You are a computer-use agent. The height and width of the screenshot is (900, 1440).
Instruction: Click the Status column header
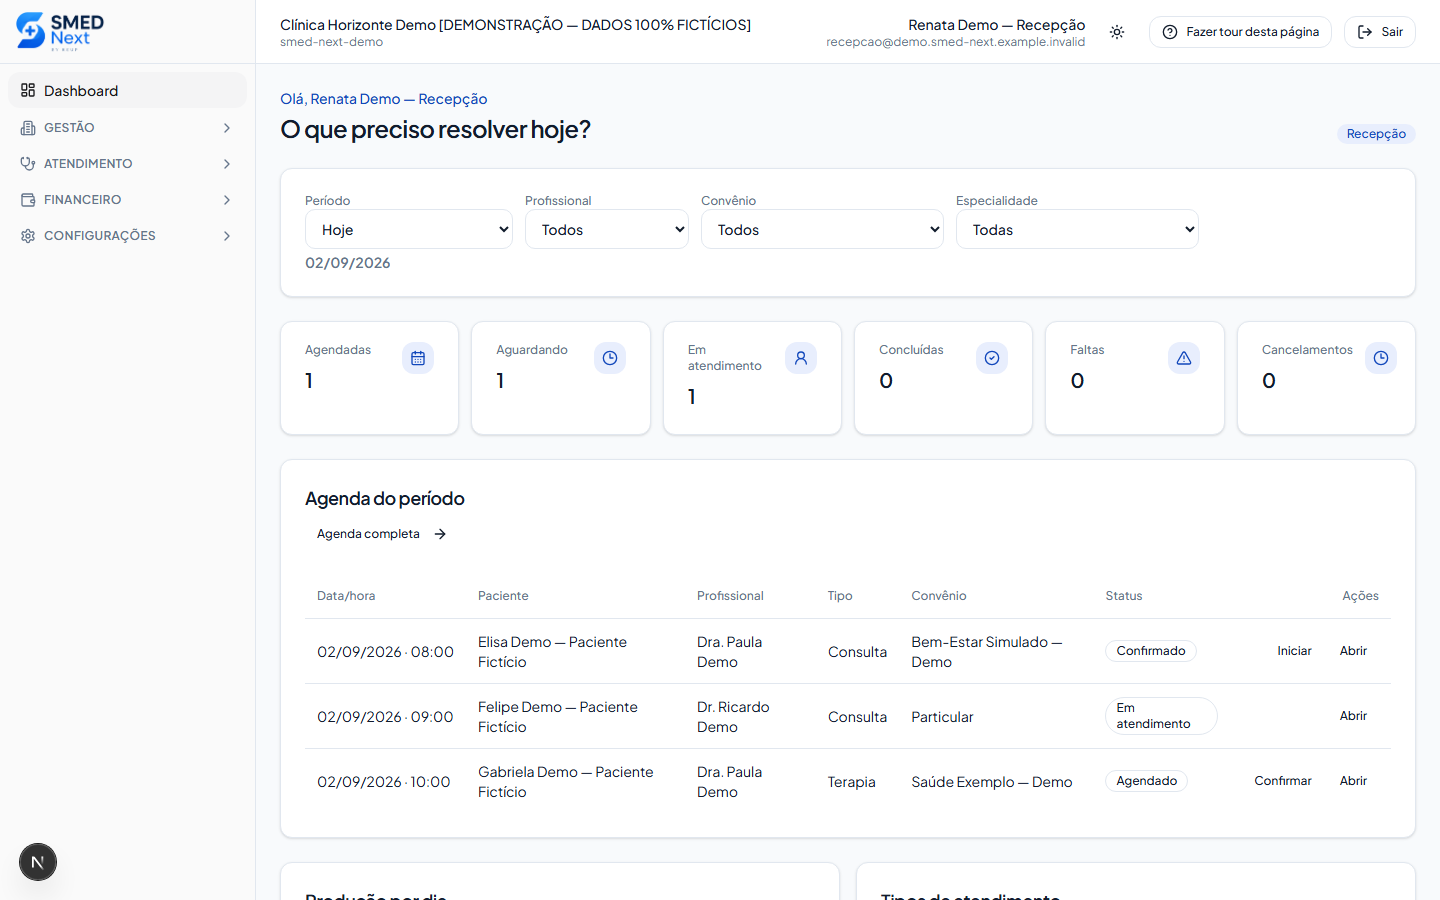coord(1124,596)
